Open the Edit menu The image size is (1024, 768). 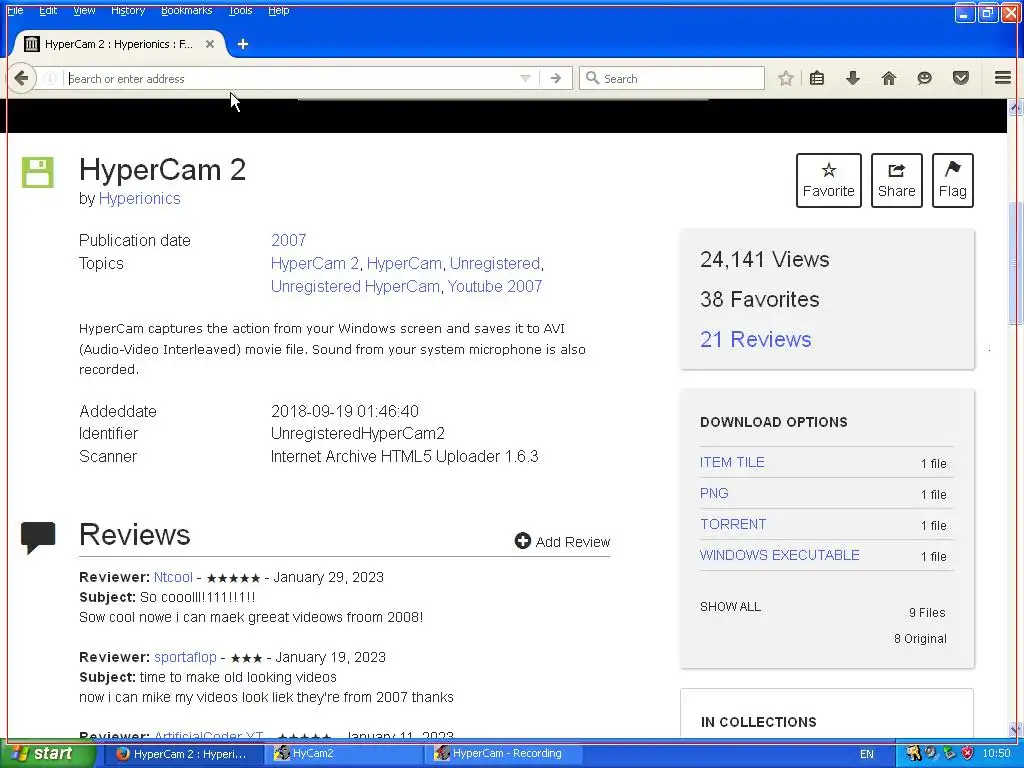(48, 10)
